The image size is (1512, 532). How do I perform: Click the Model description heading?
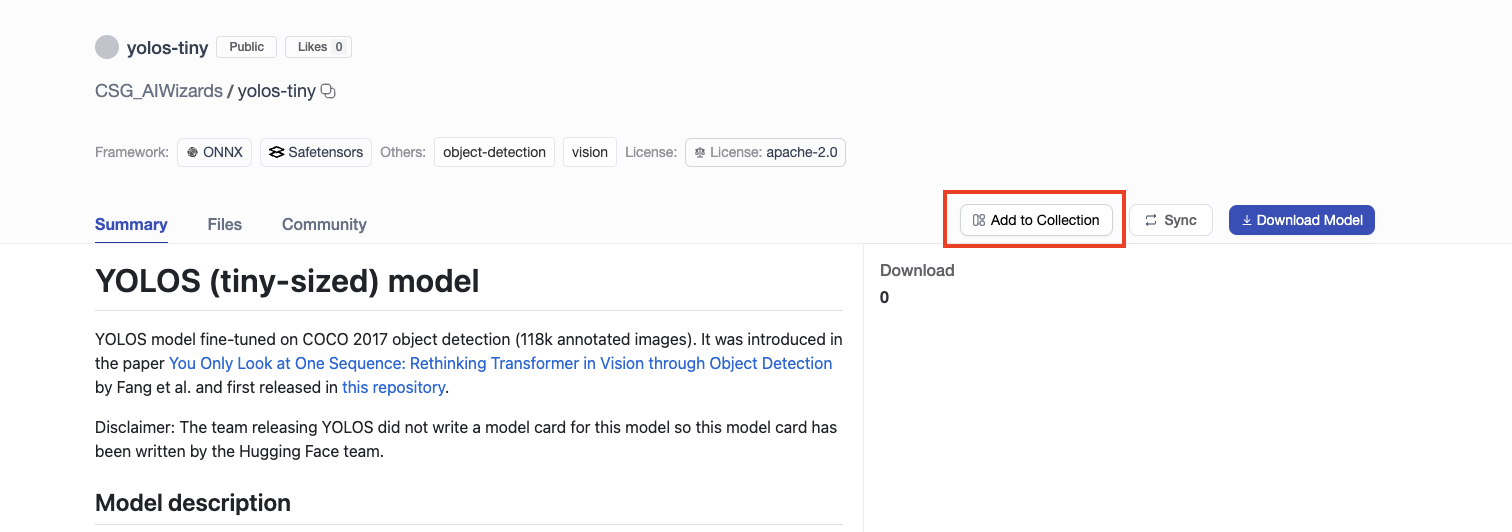point(193,503)
